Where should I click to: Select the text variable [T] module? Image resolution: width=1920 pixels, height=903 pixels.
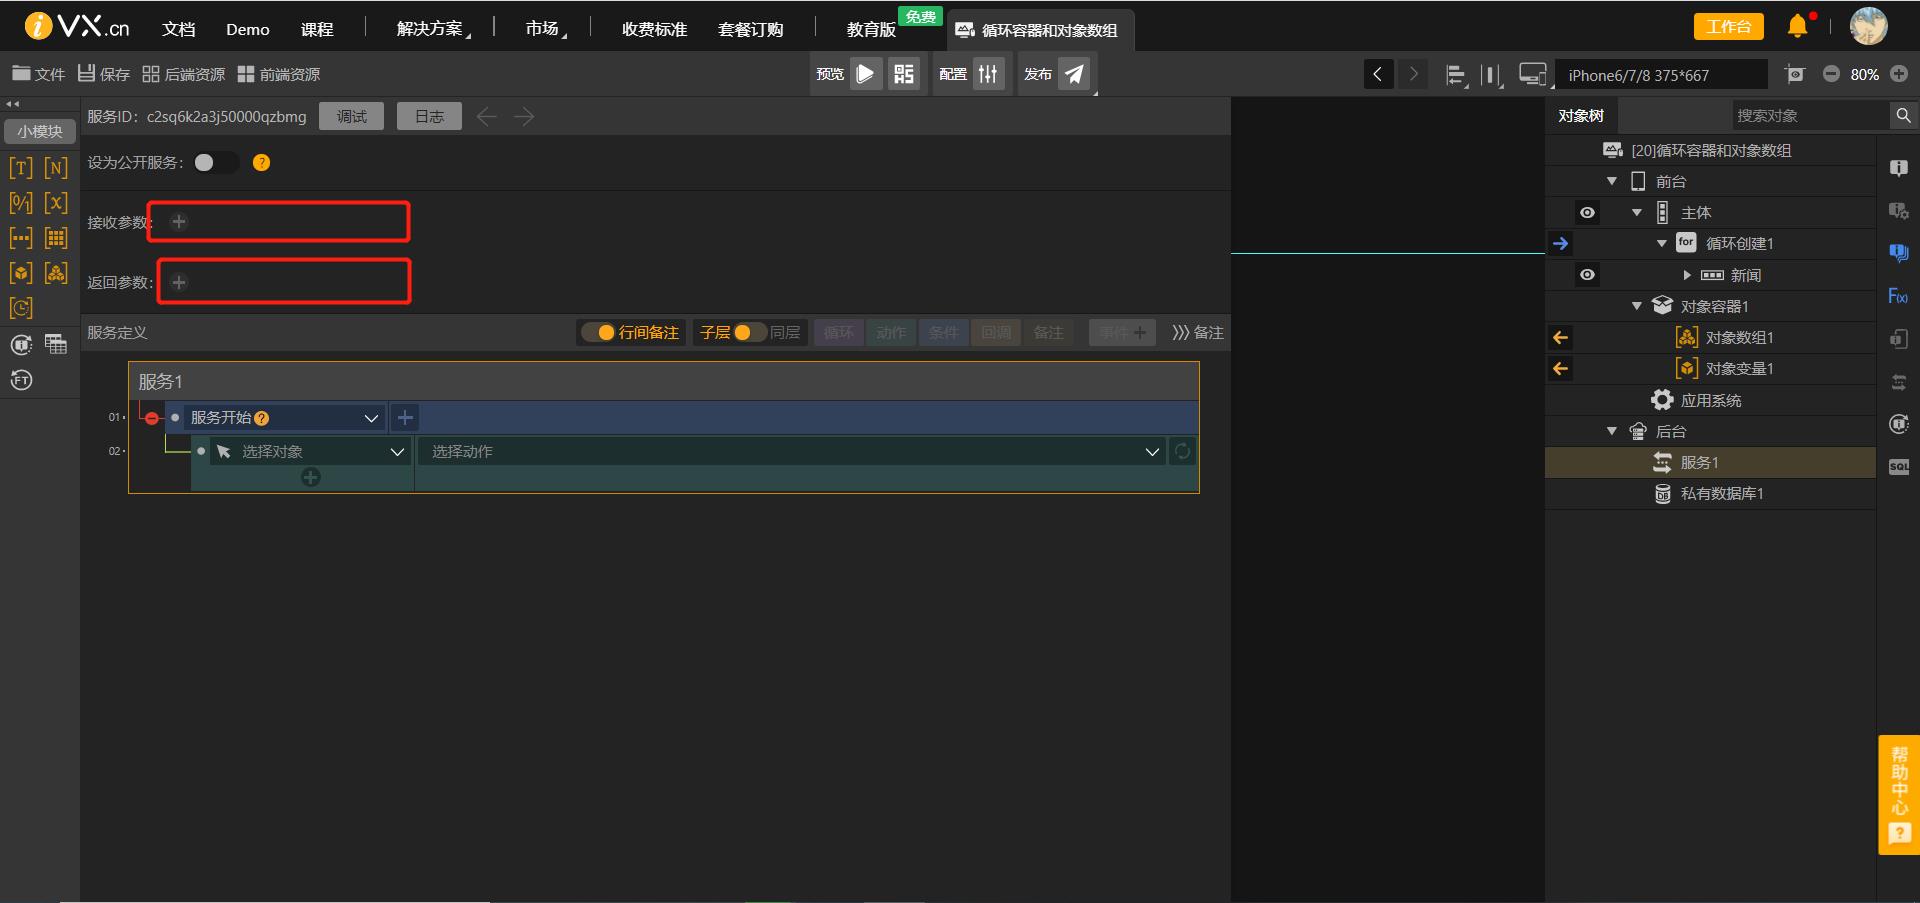[x=21, y=167]
